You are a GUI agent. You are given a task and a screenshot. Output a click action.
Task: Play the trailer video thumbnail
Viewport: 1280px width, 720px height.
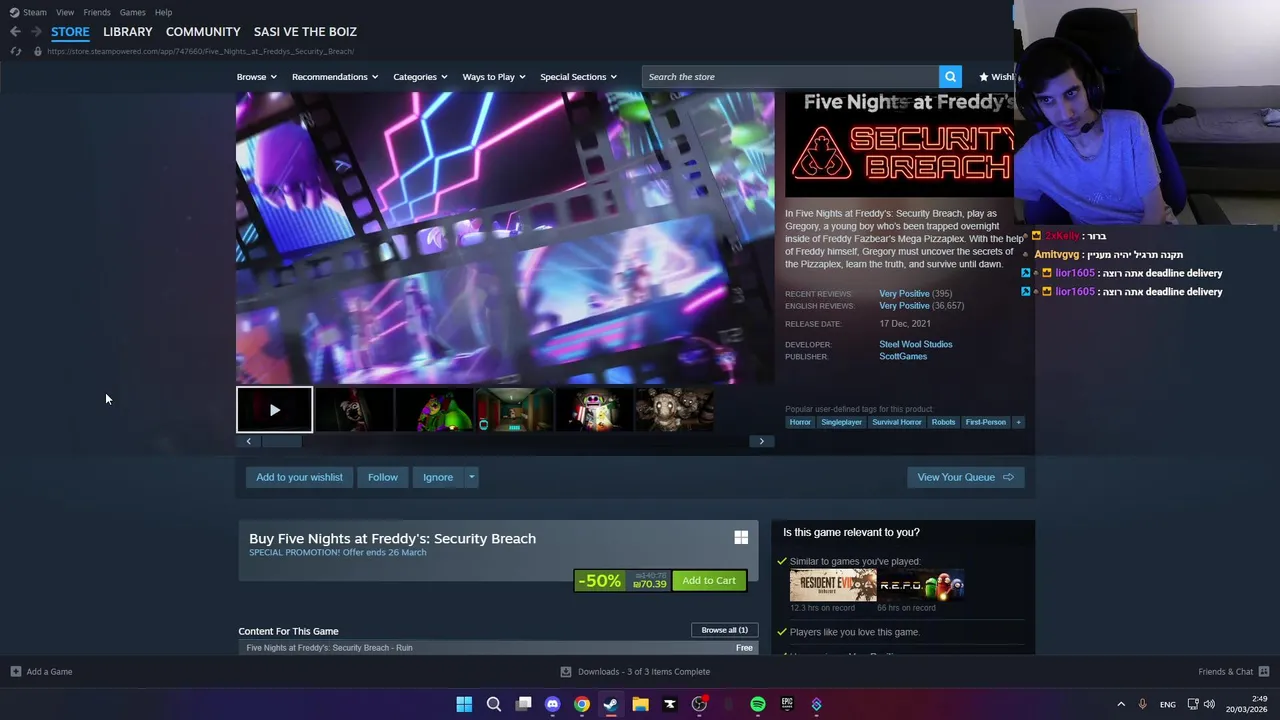pyautogui.click(x=275, y=410)
